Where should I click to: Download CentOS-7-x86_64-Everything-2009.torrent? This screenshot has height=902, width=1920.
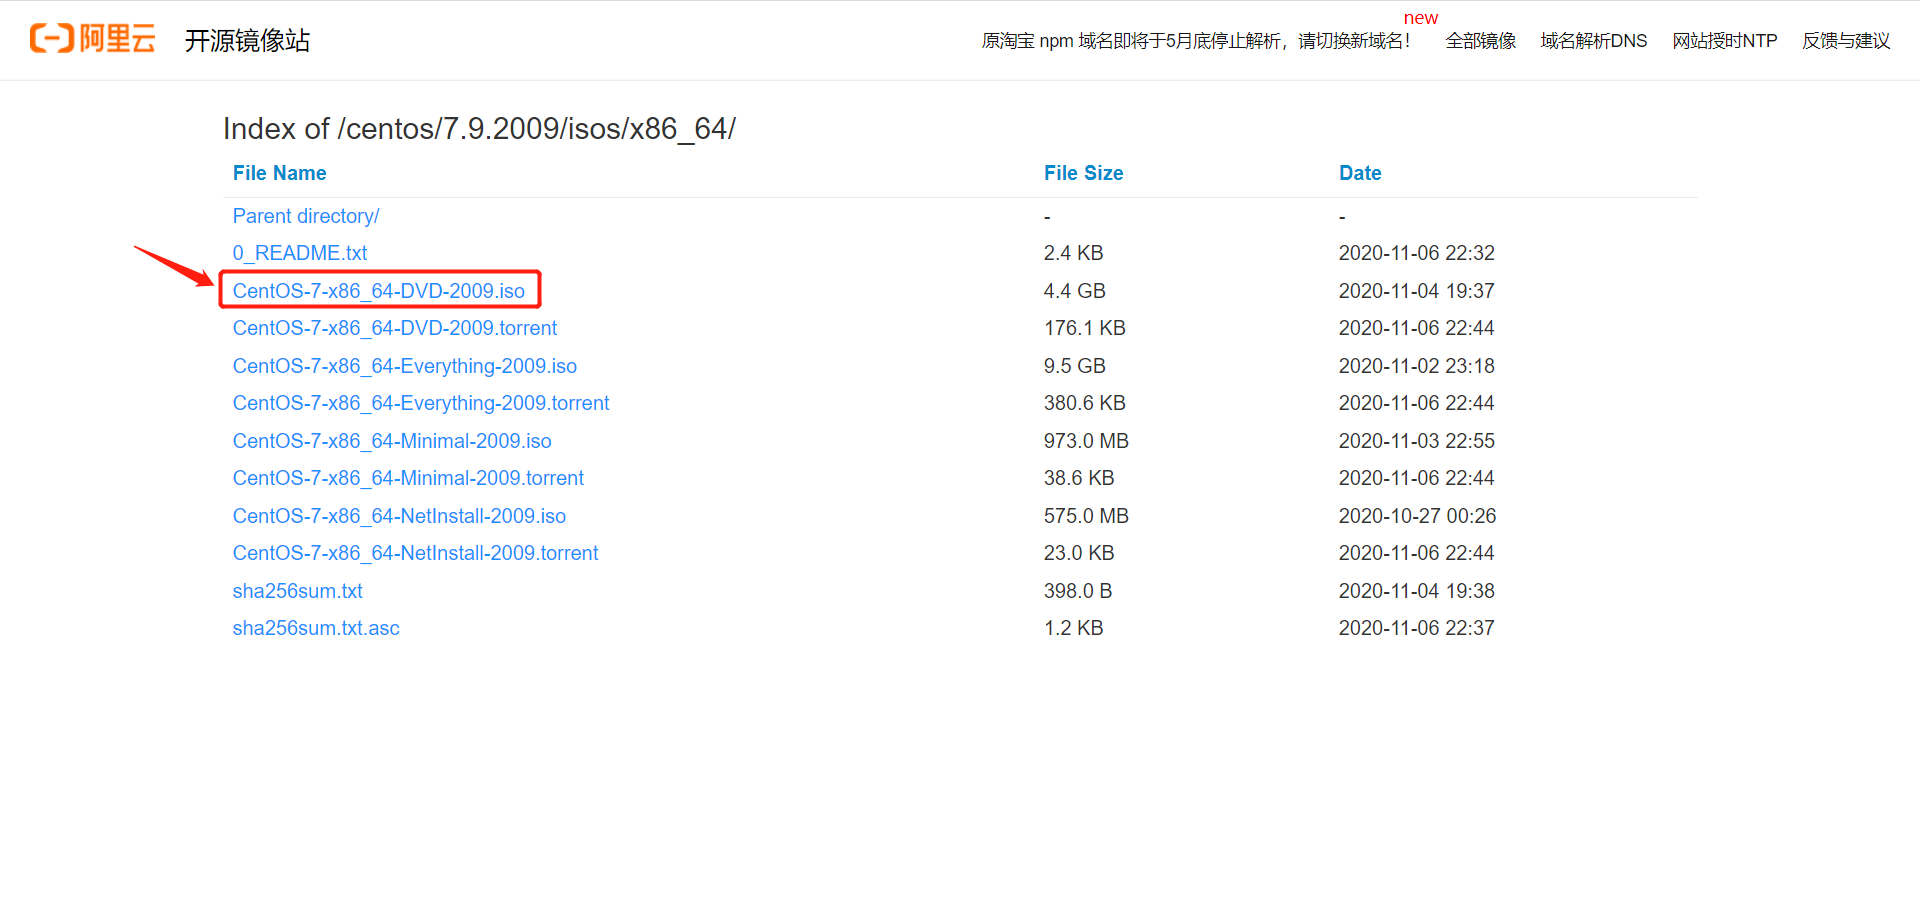[421, 403]
